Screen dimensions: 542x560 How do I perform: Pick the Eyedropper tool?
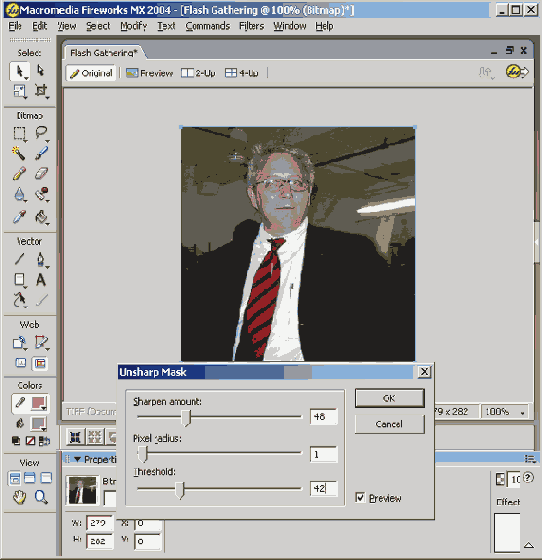[19, 216]
